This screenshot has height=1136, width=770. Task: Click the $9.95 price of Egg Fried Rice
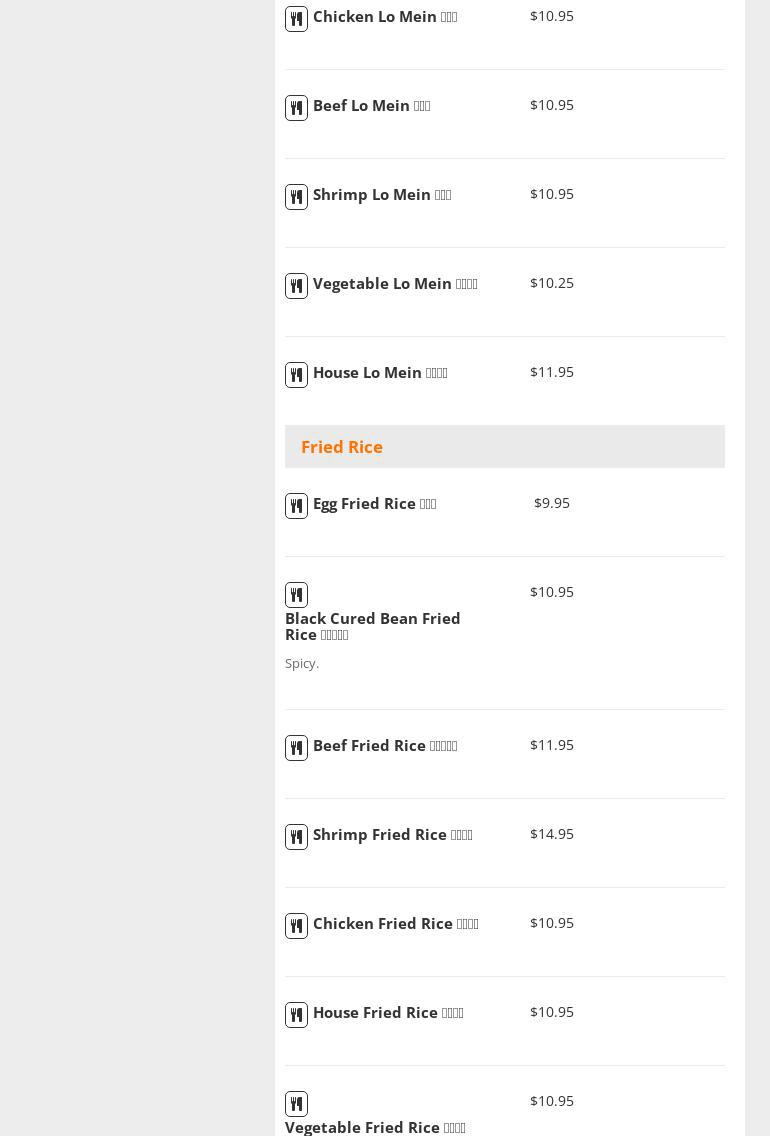552,503
